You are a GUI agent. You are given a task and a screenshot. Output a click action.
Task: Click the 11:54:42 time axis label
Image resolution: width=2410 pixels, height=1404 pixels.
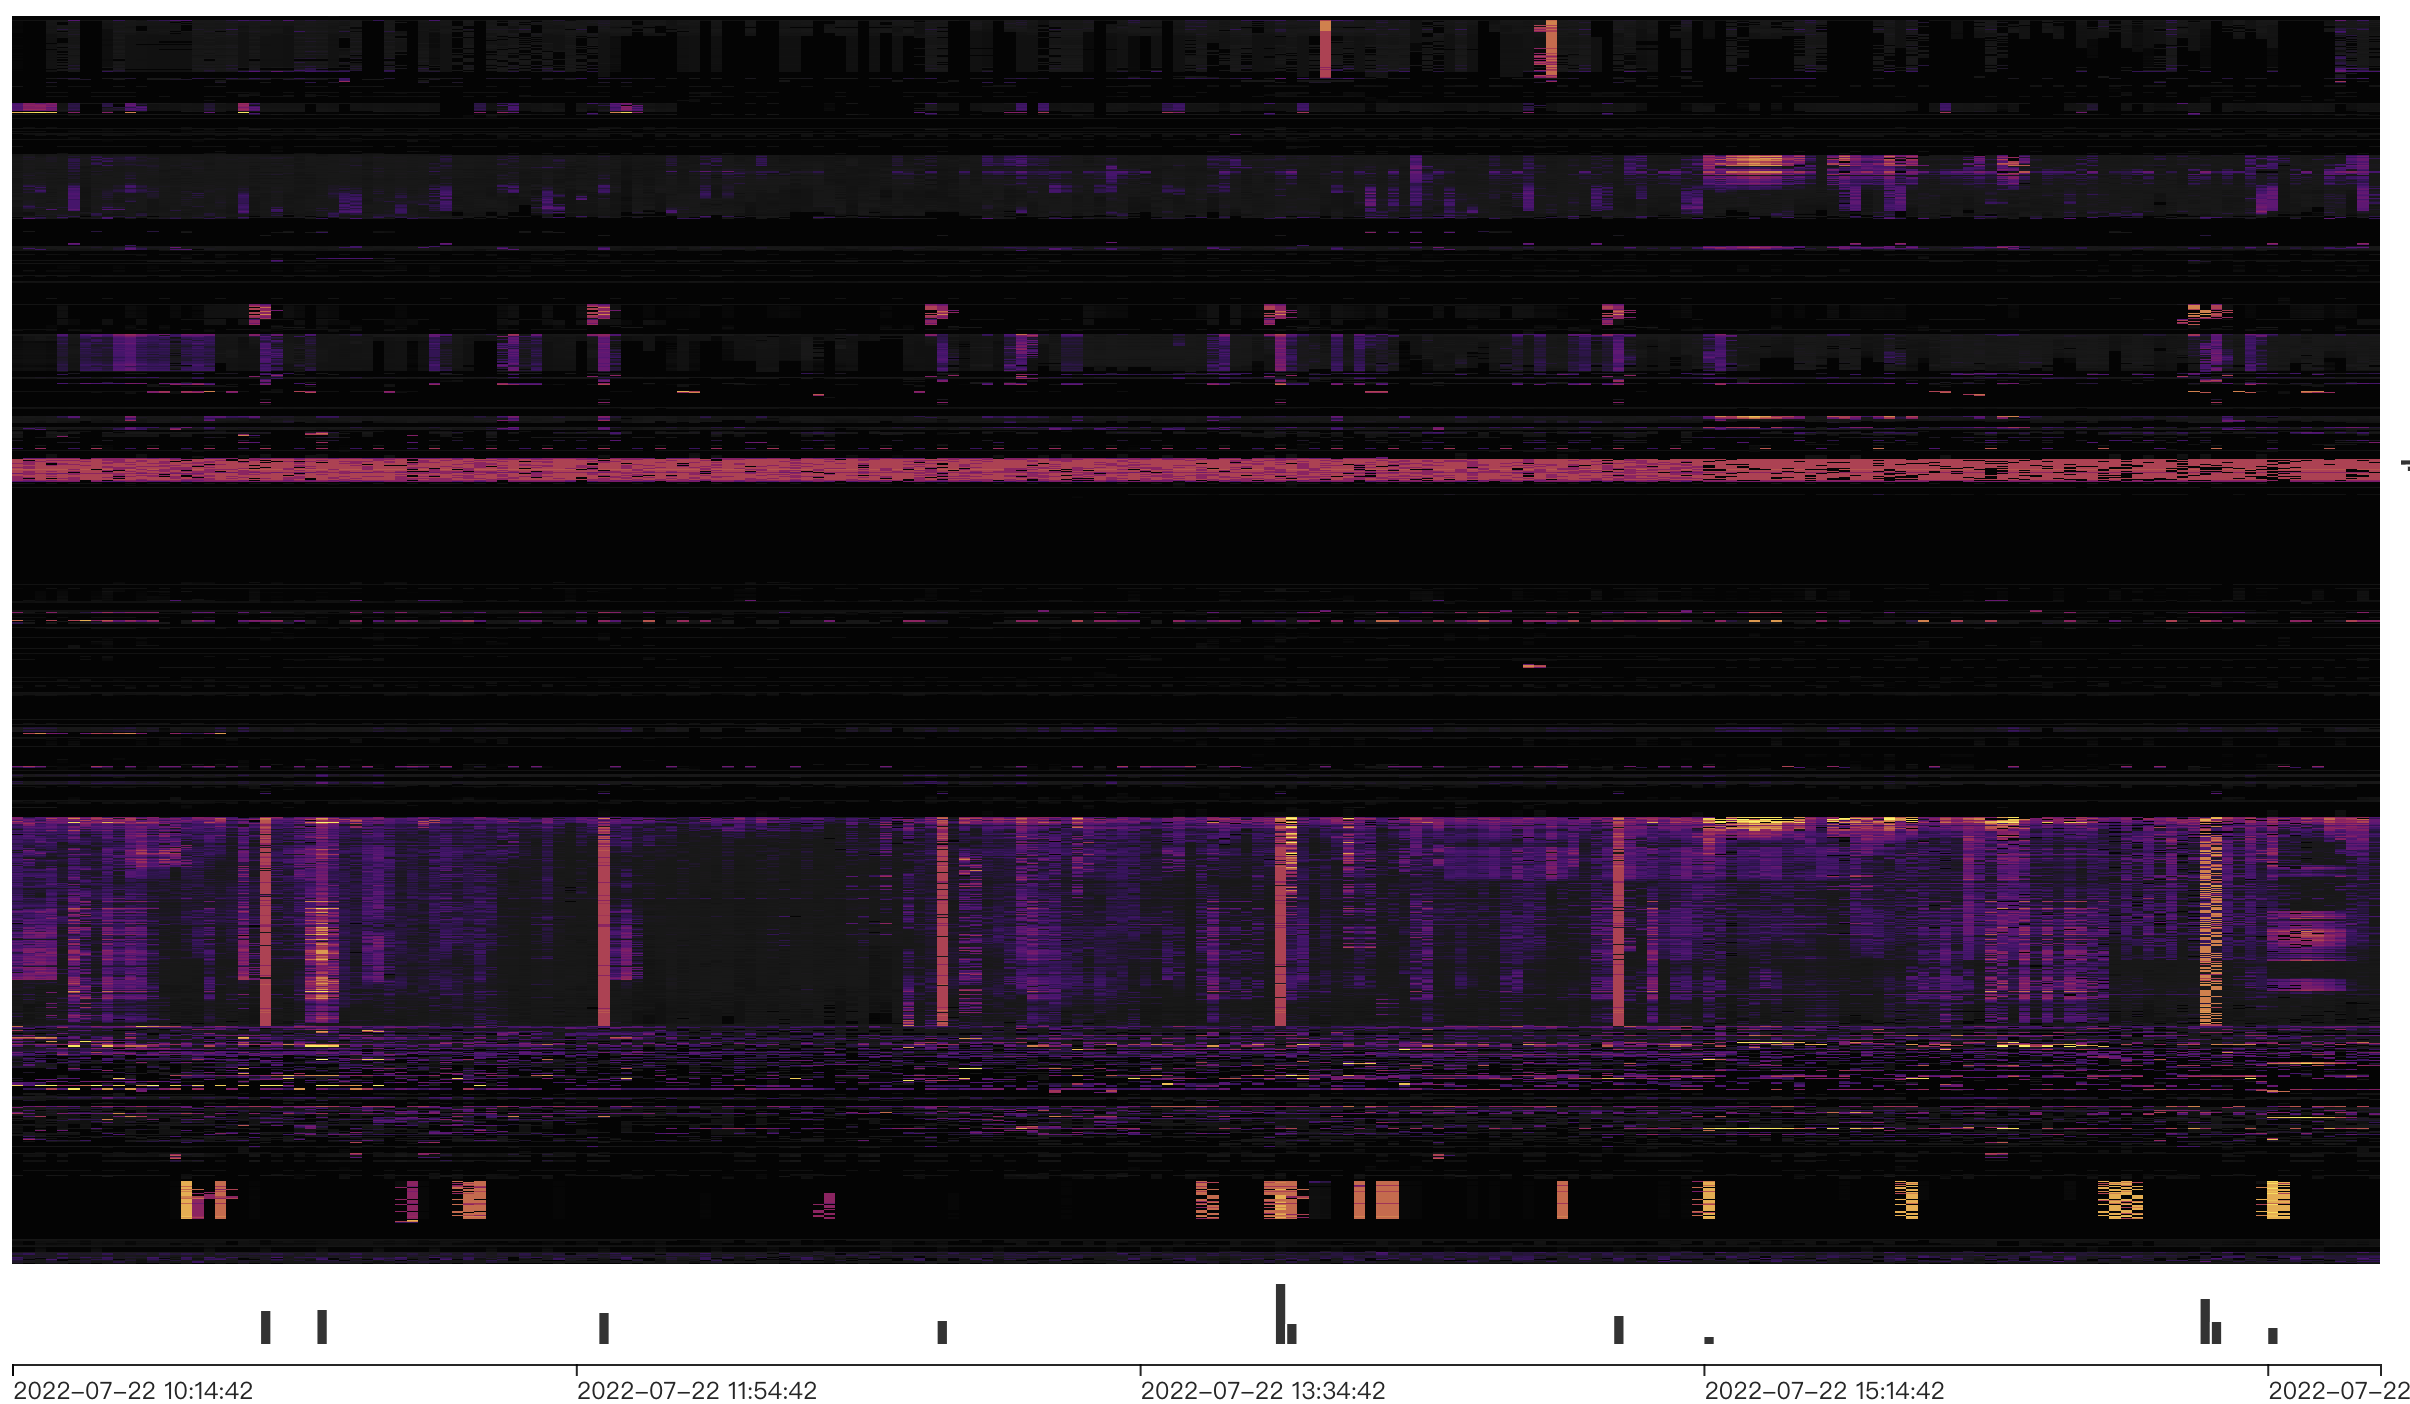[x=697, y=1390]
